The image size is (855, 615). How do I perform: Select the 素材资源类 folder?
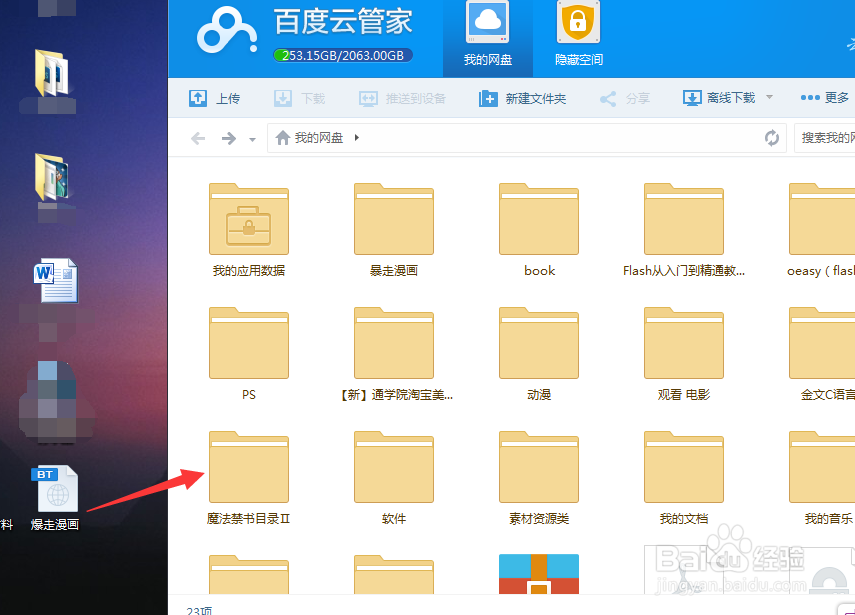[539, 467]
